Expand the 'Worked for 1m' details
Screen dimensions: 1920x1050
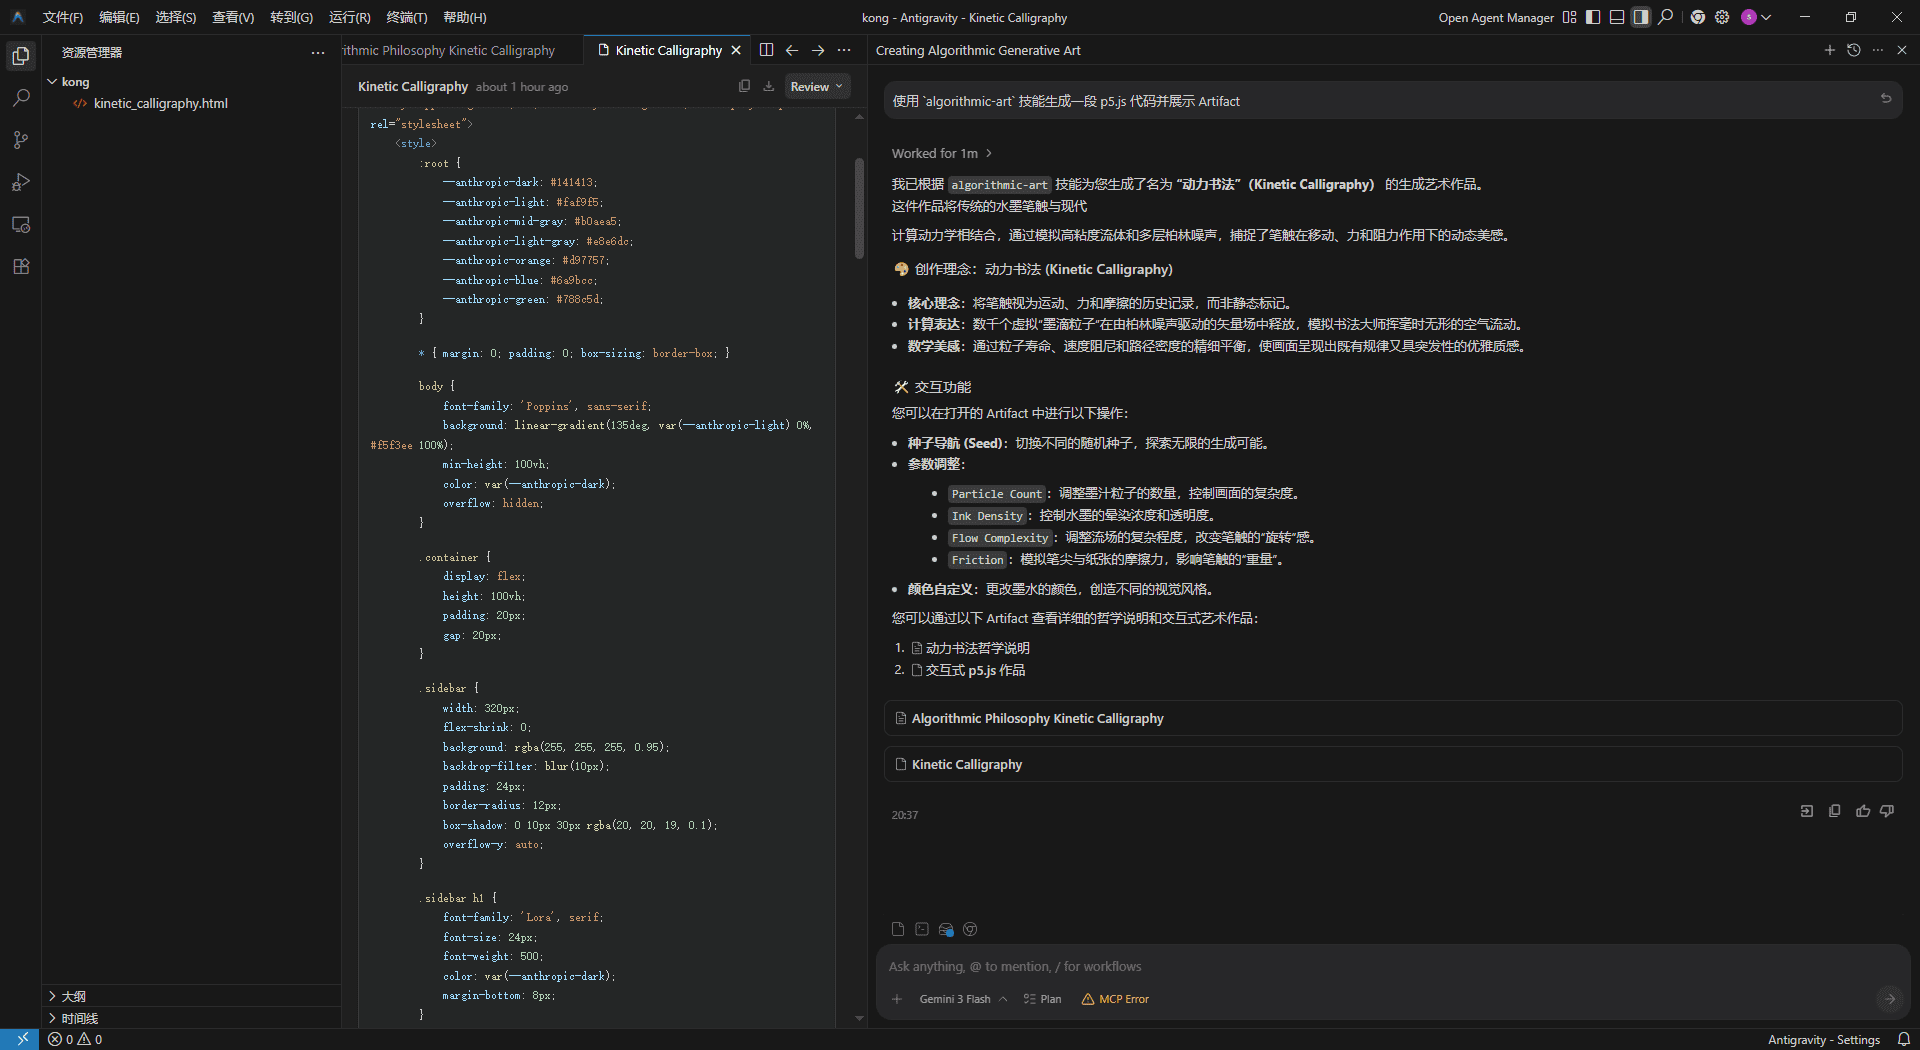[x=942, y=153]
